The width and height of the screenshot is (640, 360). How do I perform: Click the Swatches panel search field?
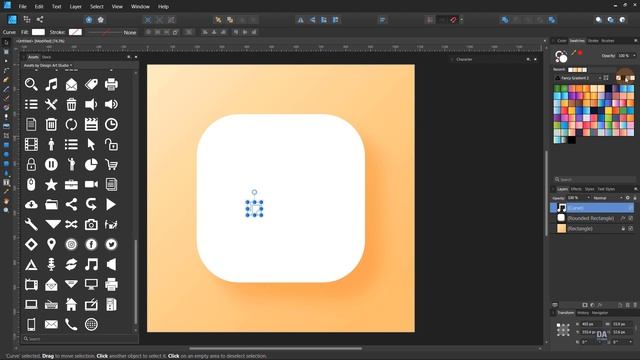click(594, 180)
